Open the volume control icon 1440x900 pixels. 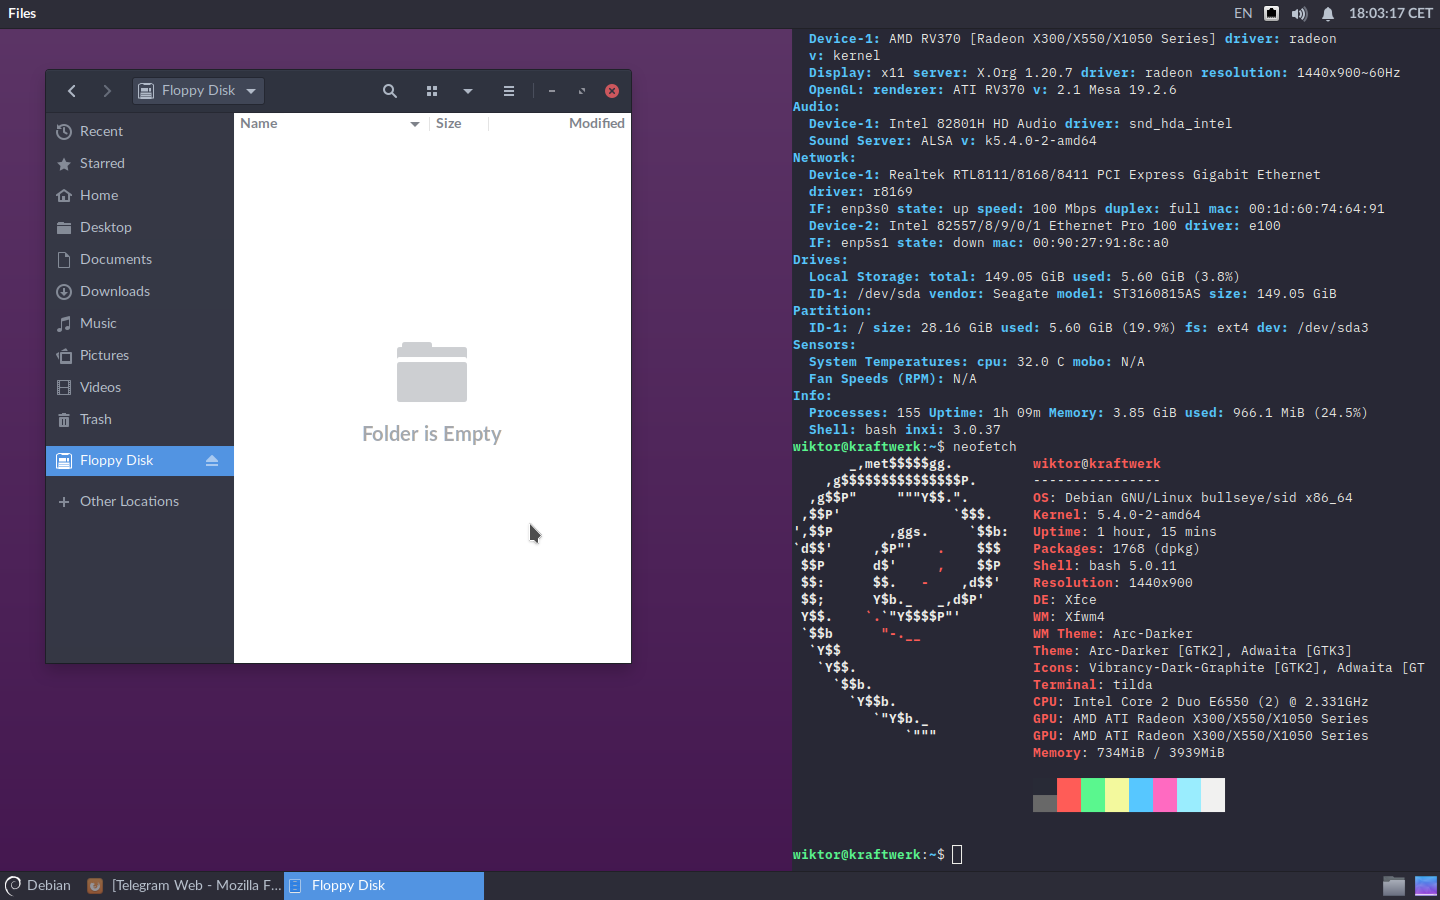1299,13
